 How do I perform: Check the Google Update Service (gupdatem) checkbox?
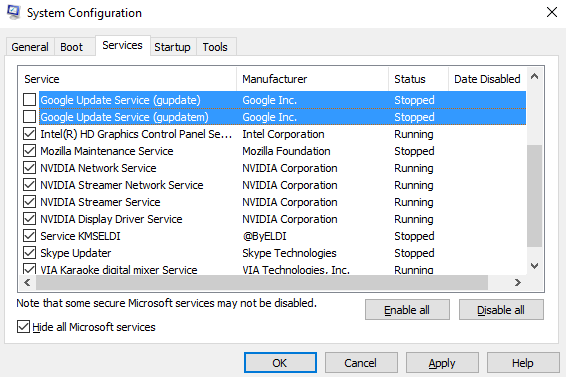coord(29,117)
